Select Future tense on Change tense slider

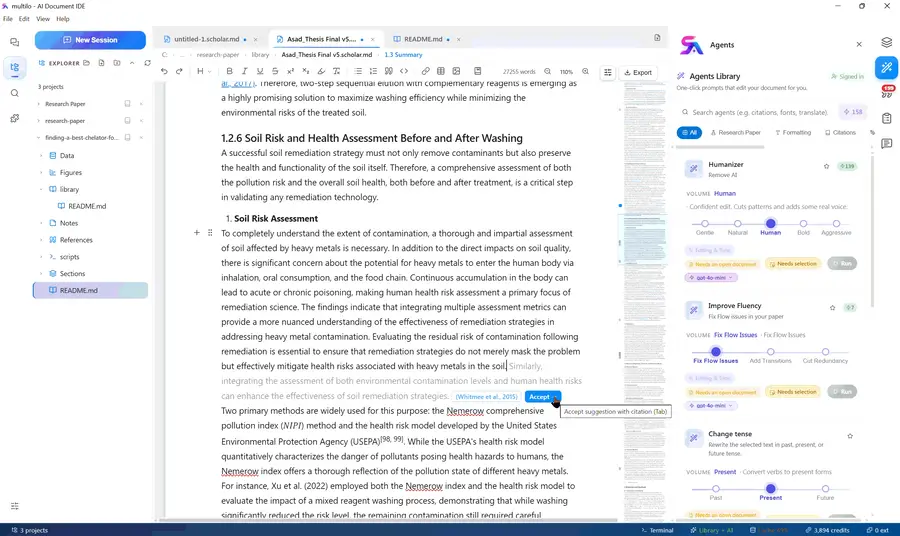point(825,489)
